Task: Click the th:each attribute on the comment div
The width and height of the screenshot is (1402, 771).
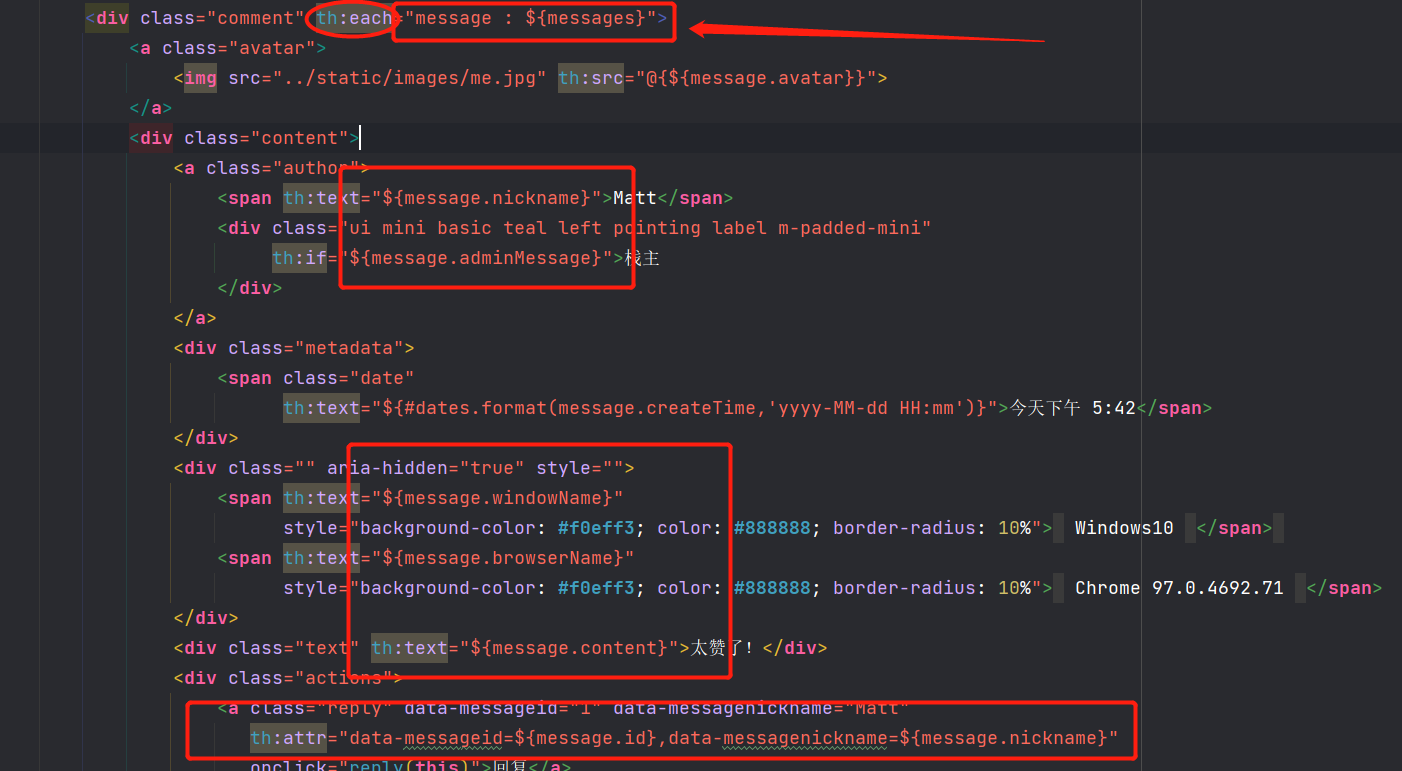Action: pos(354,18)
